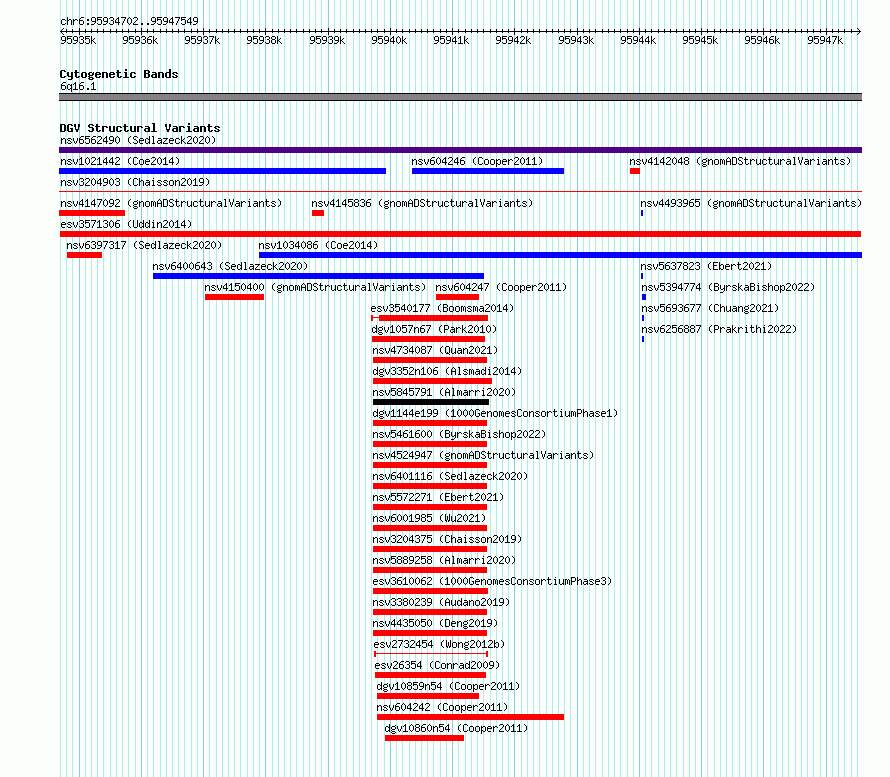The image size is (890, 777).
Task: Click nsv5845791 (Almarri2020) label
Action: pos(444,392)
